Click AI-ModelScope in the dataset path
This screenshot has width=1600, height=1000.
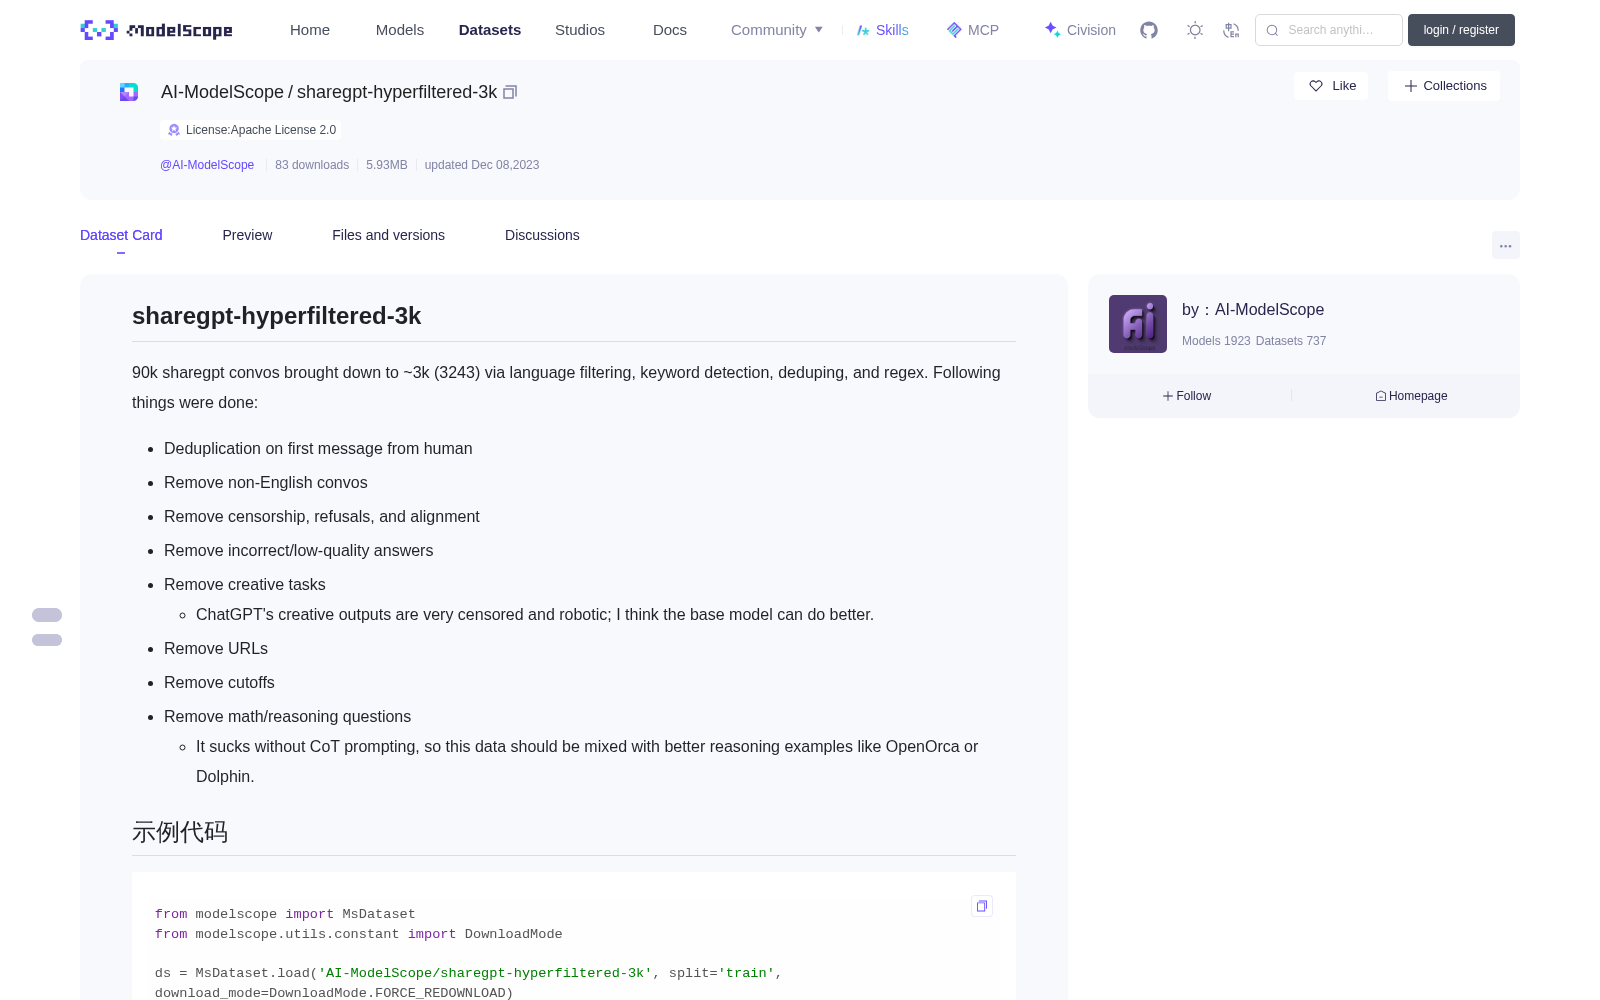click(222, 92)
